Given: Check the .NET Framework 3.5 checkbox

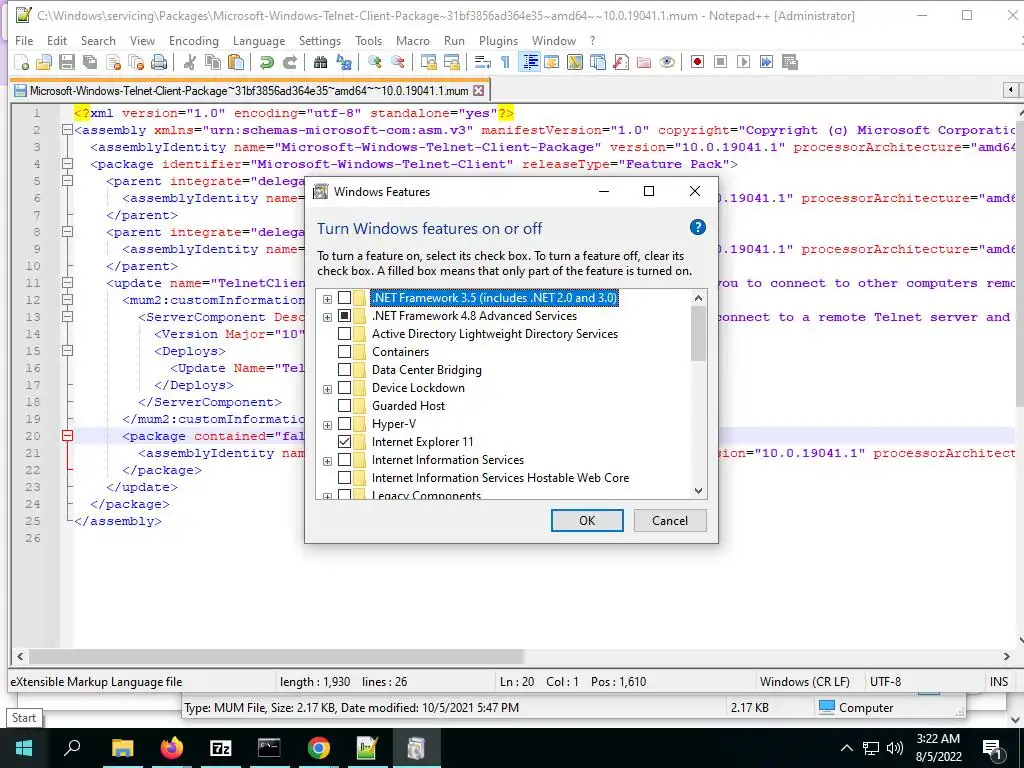Looking at the screenshot, I should click(344, 298).
